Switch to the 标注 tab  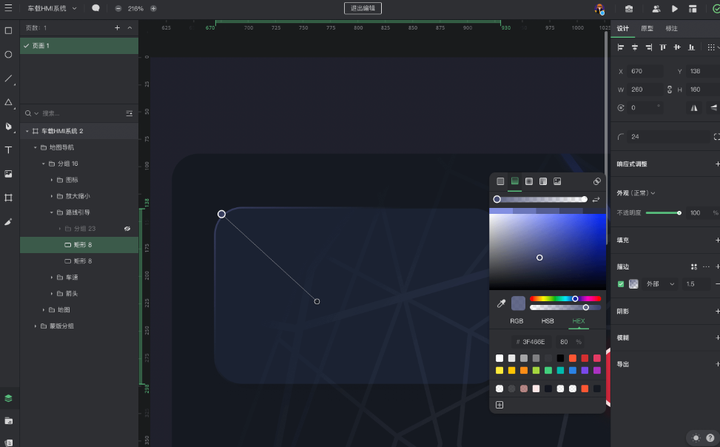click(x=671, y=28)
